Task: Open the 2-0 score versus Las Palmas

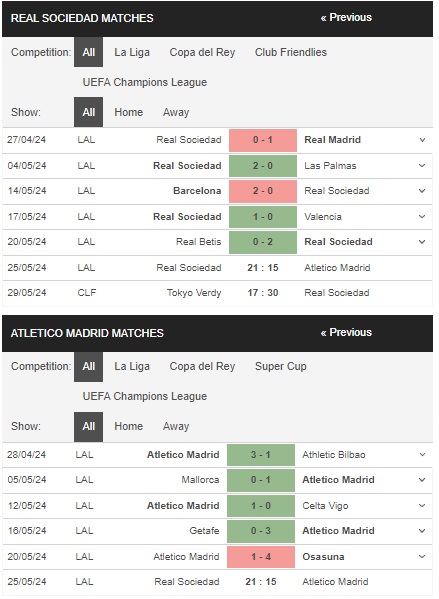Action: (263, 166)
